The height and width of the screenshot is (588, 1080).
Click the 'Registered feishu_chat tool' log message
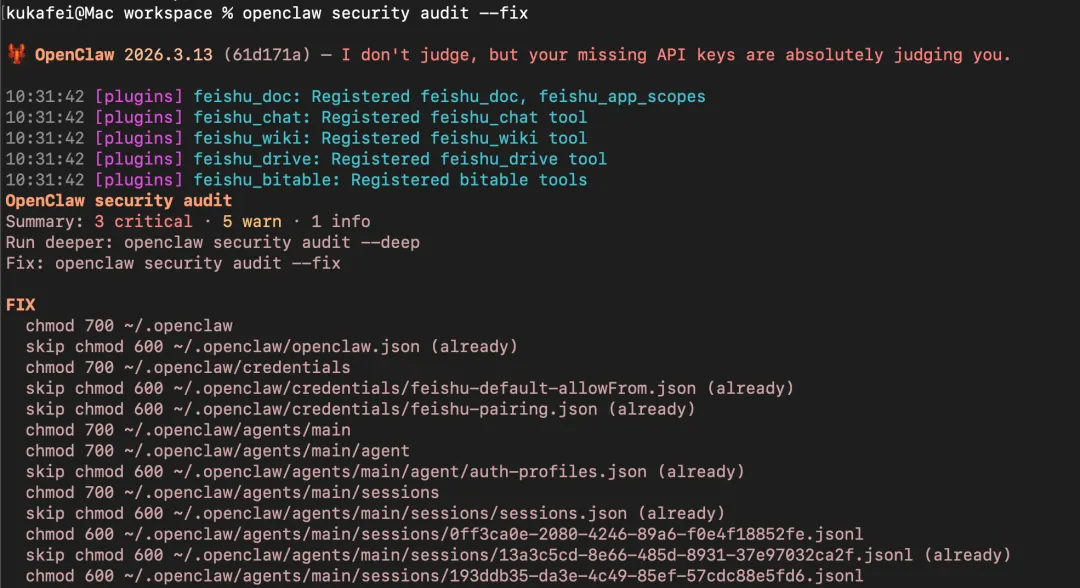tap(453, 117)
